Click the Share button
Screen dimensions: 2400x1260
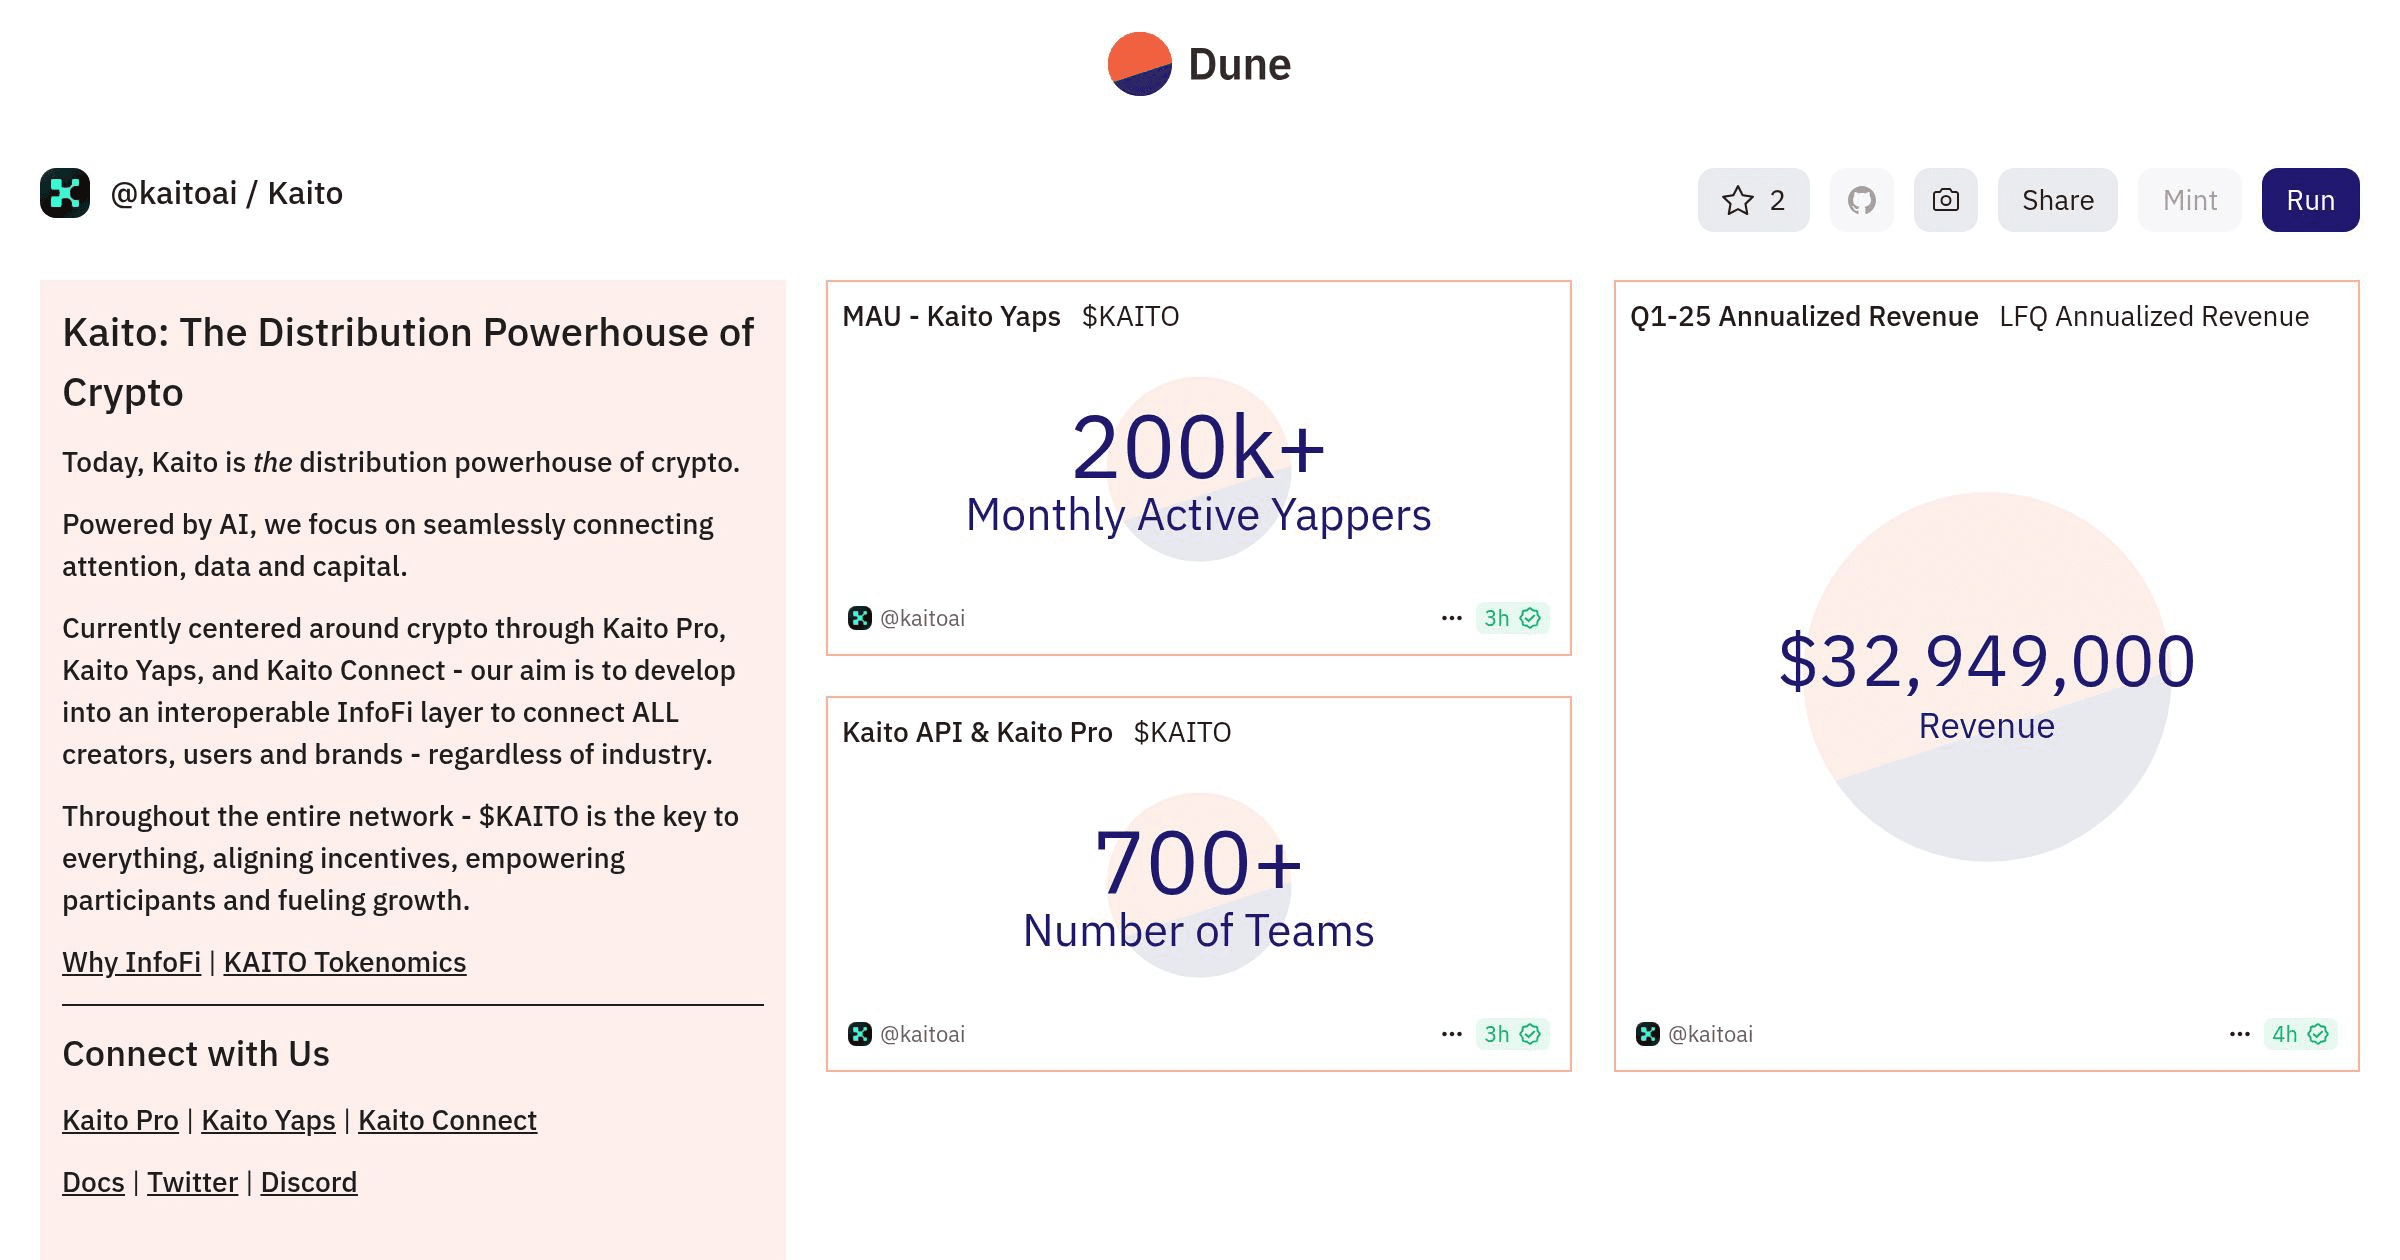coord(2057,200)
